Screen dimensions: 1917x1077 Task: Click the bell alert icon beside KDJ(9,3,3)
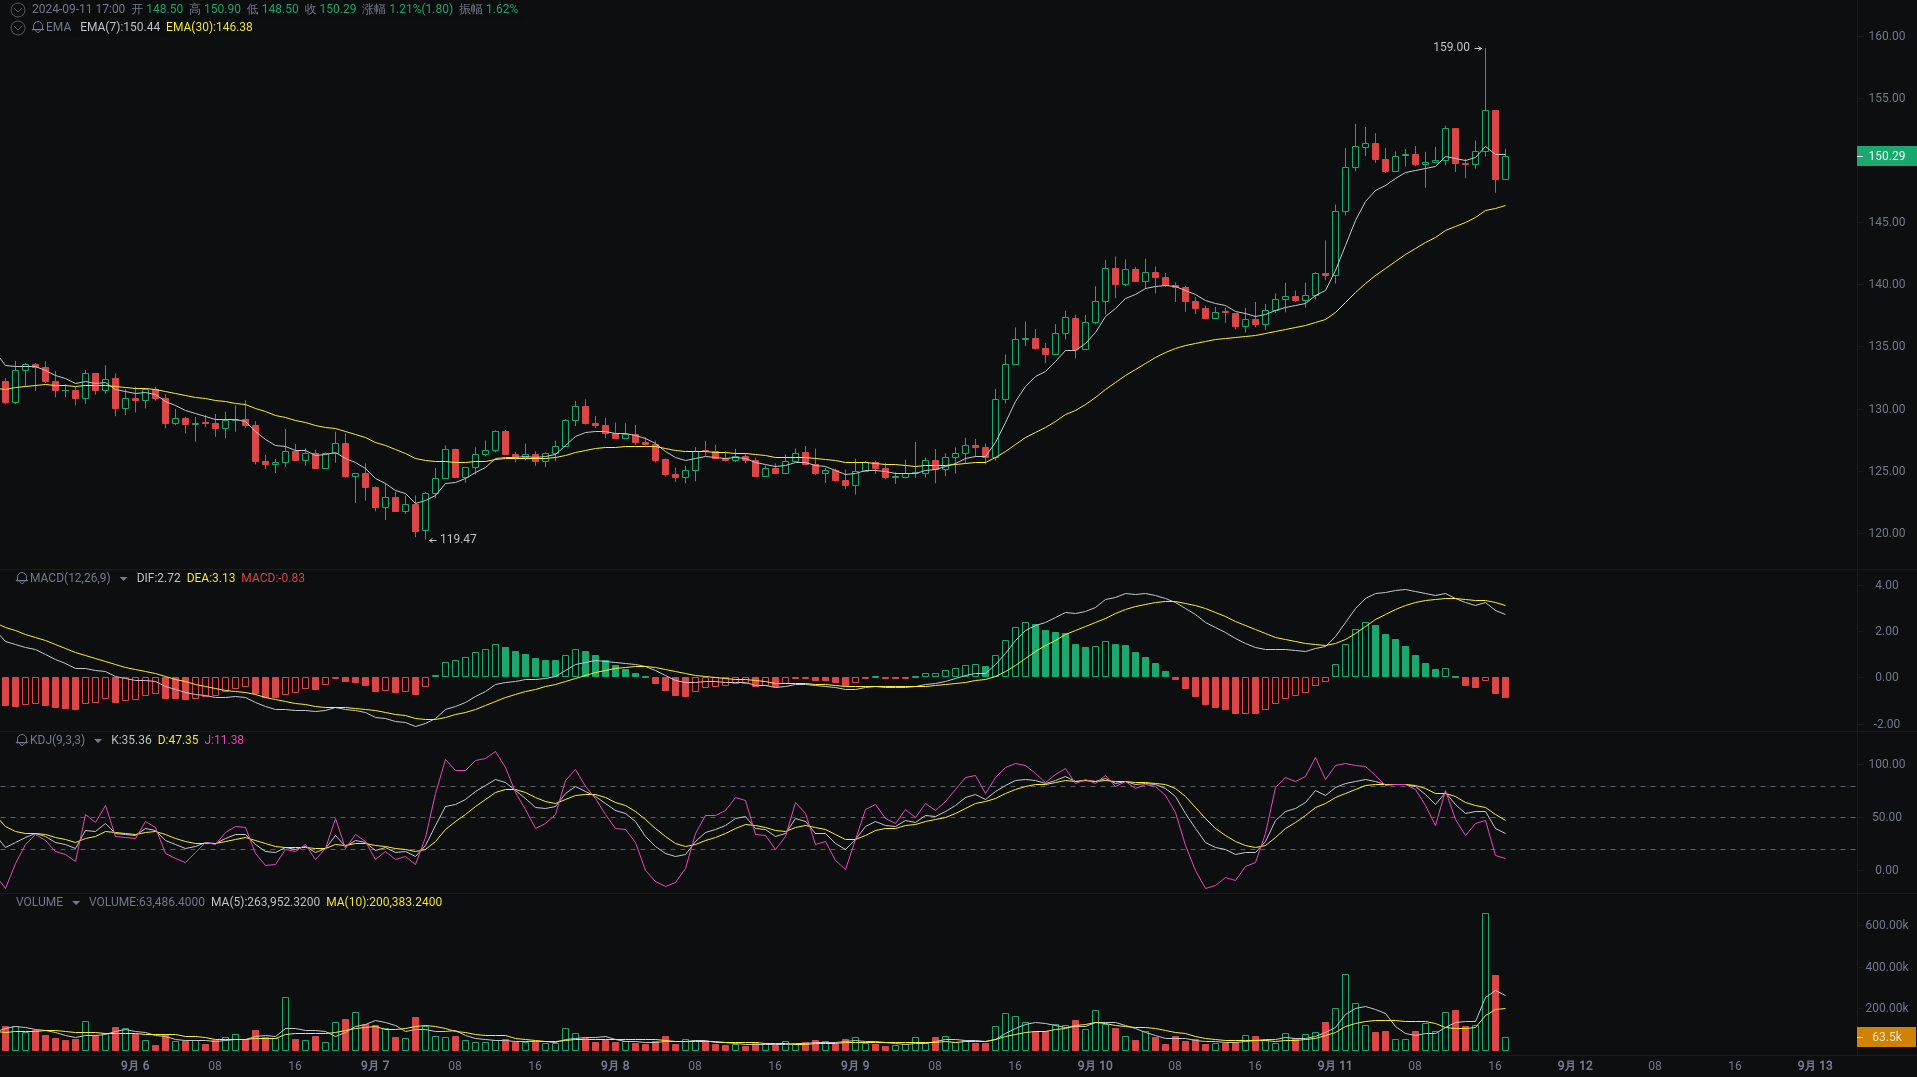(22, 740)
